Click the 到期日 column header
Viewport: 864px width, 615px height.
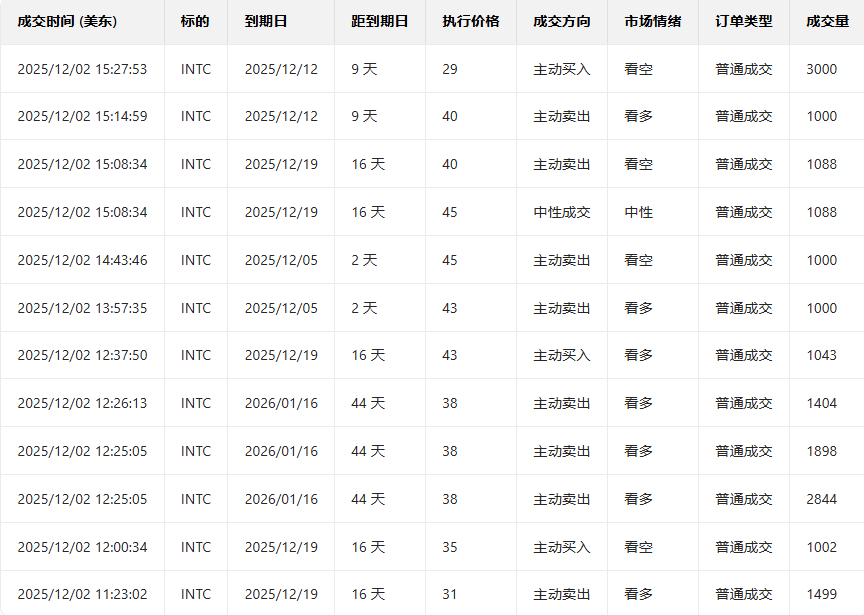265,21
